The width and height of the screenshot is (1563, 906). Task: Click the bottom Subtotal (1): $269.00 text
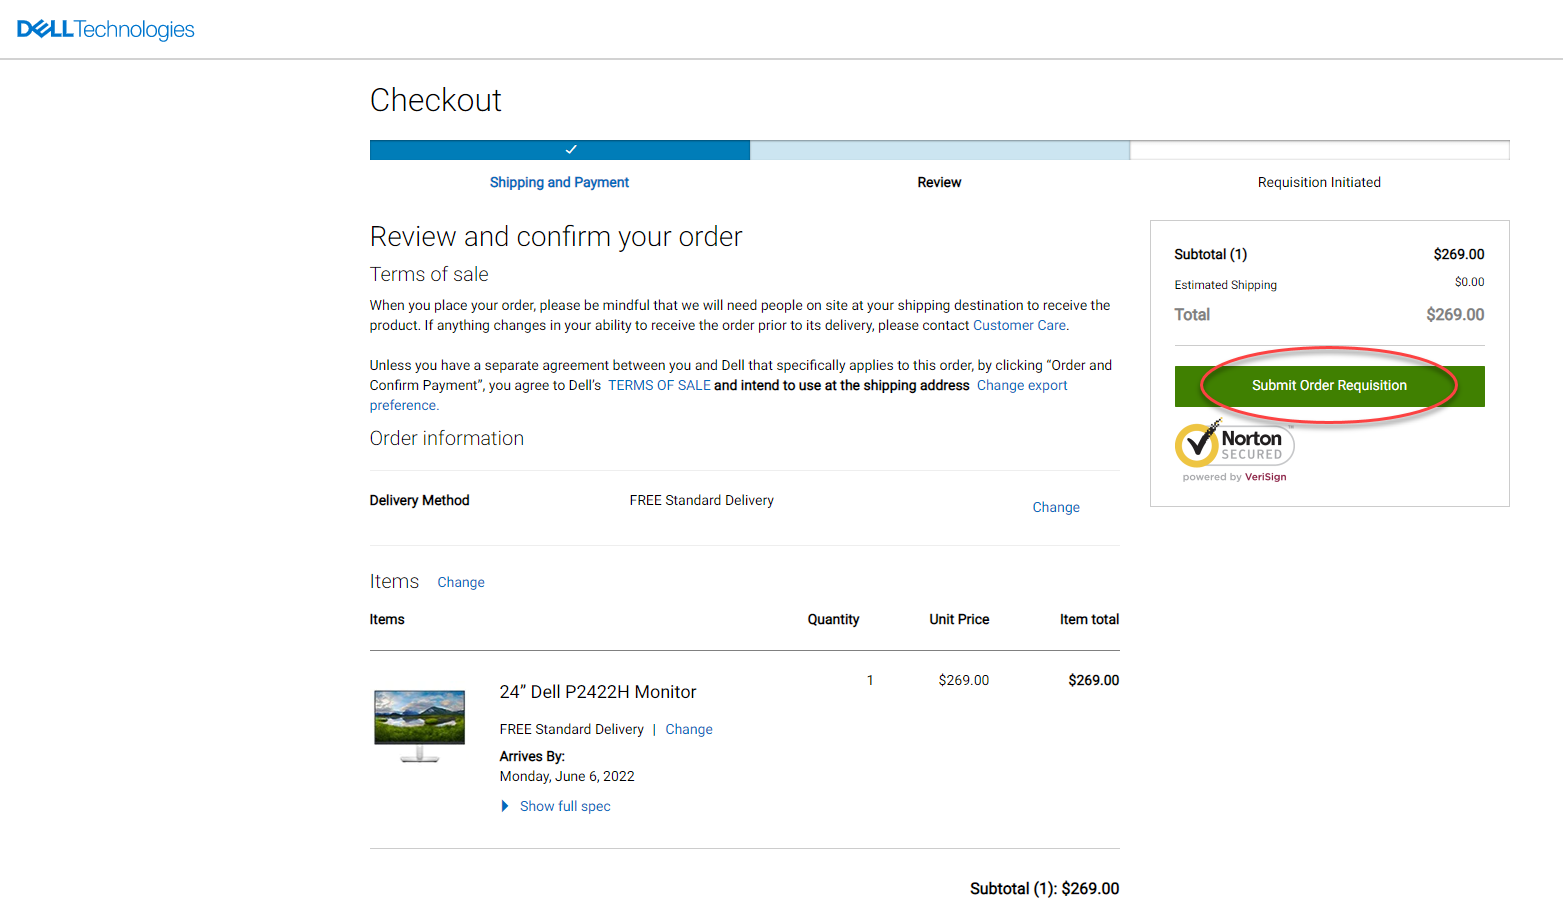point(1044,888)
